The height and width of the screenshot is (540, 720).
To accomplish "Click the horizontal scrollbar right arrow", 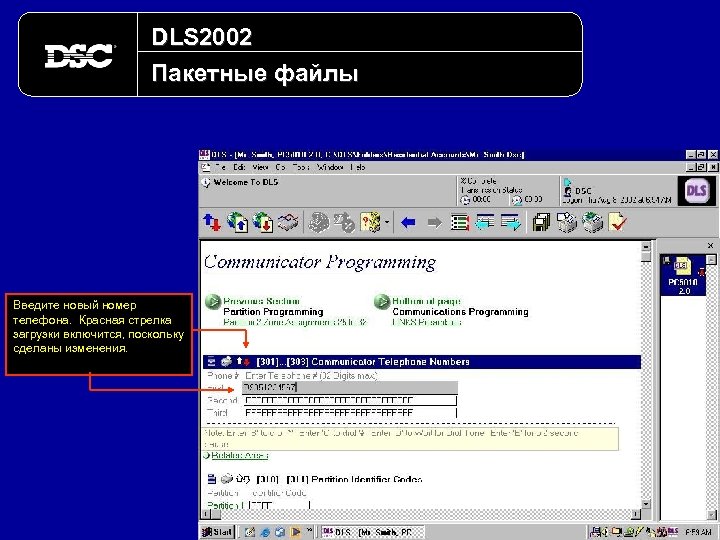I will (x=636, y=514).
